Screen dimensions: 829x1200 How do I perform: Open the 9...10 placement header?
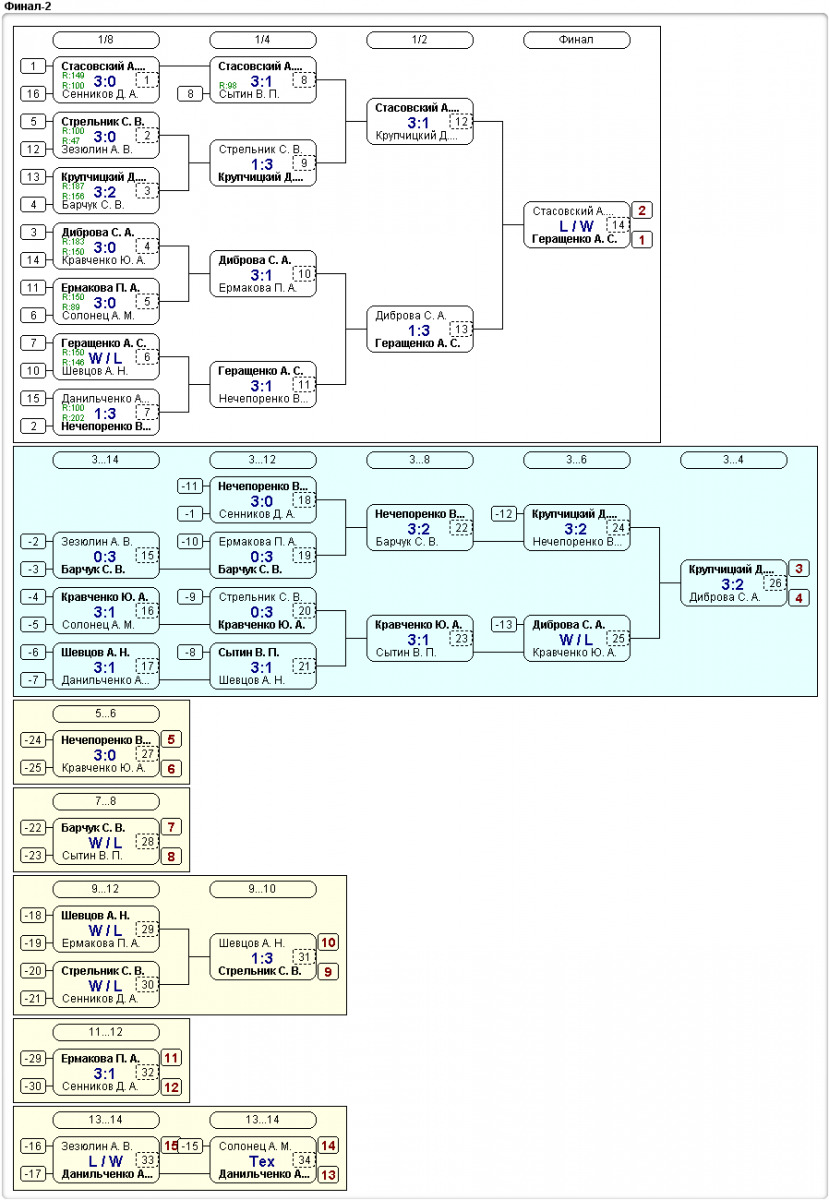[263, 889]
